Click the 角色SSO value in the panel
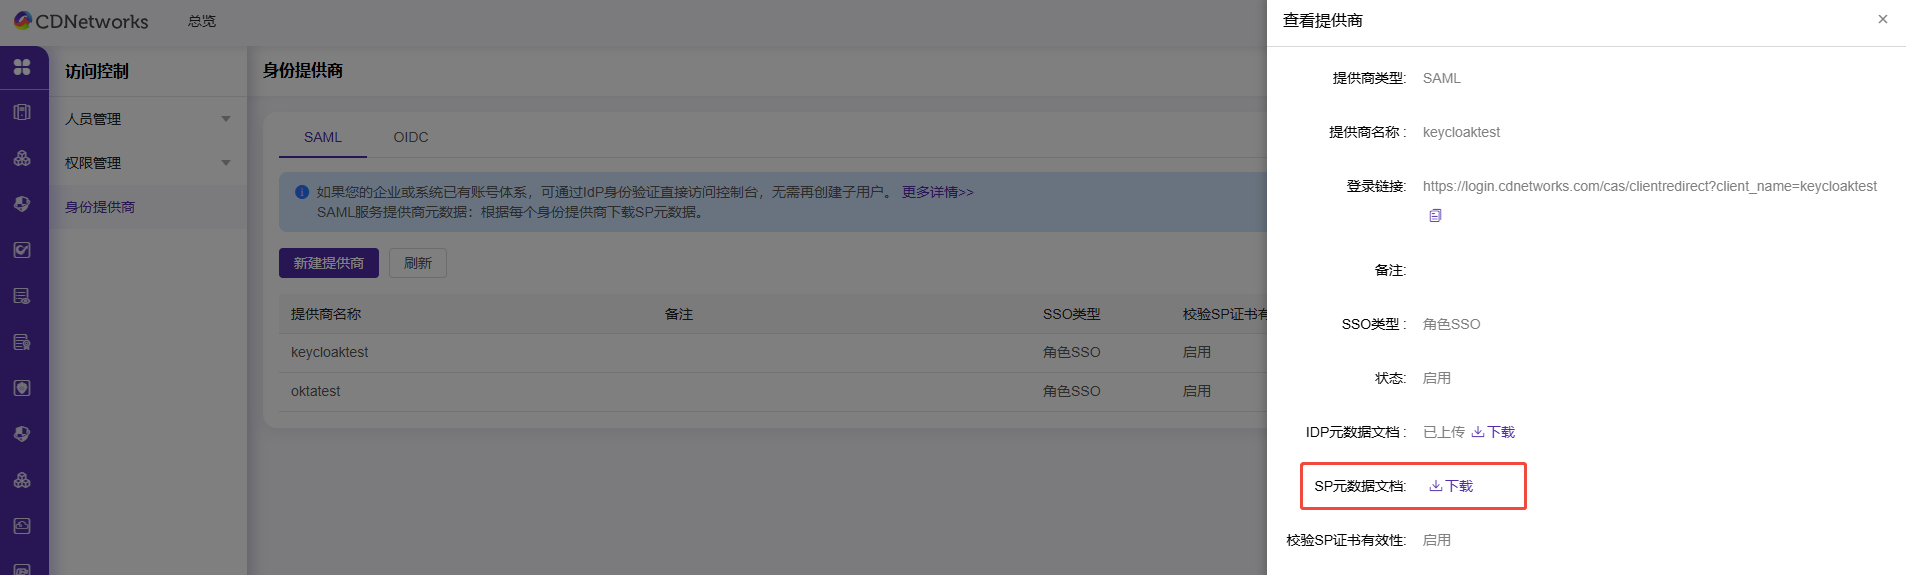1906x575 pixels. tap(1452, 324)
